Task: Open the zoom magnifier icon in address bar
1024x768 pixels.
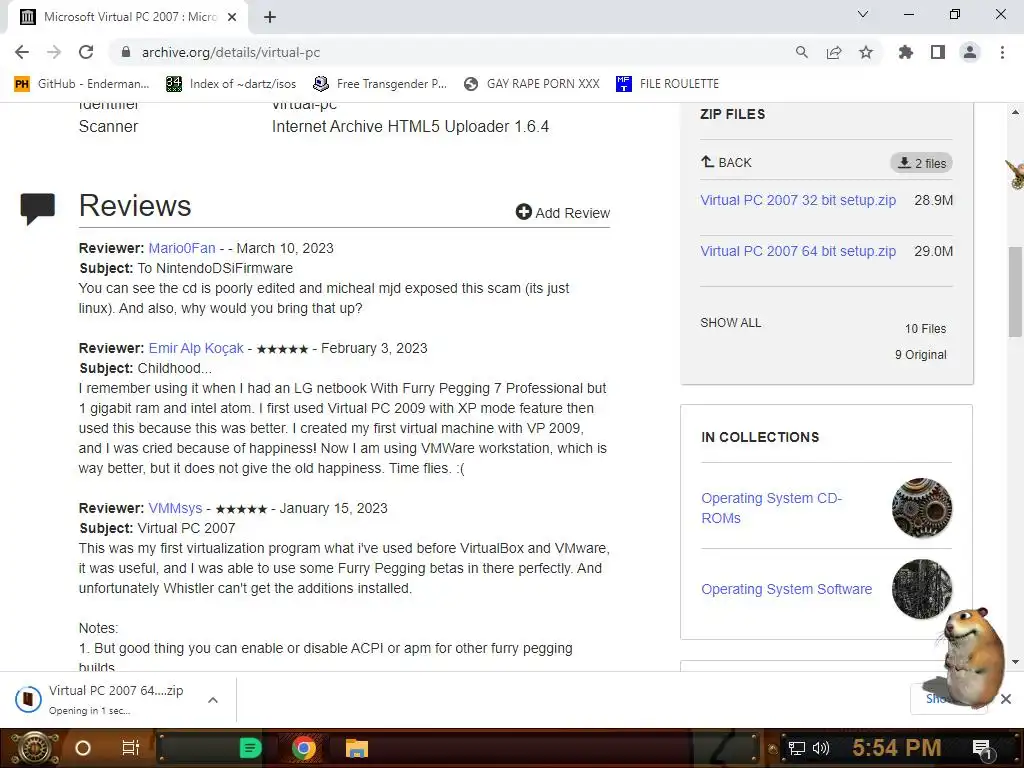Action: [802, 52]
